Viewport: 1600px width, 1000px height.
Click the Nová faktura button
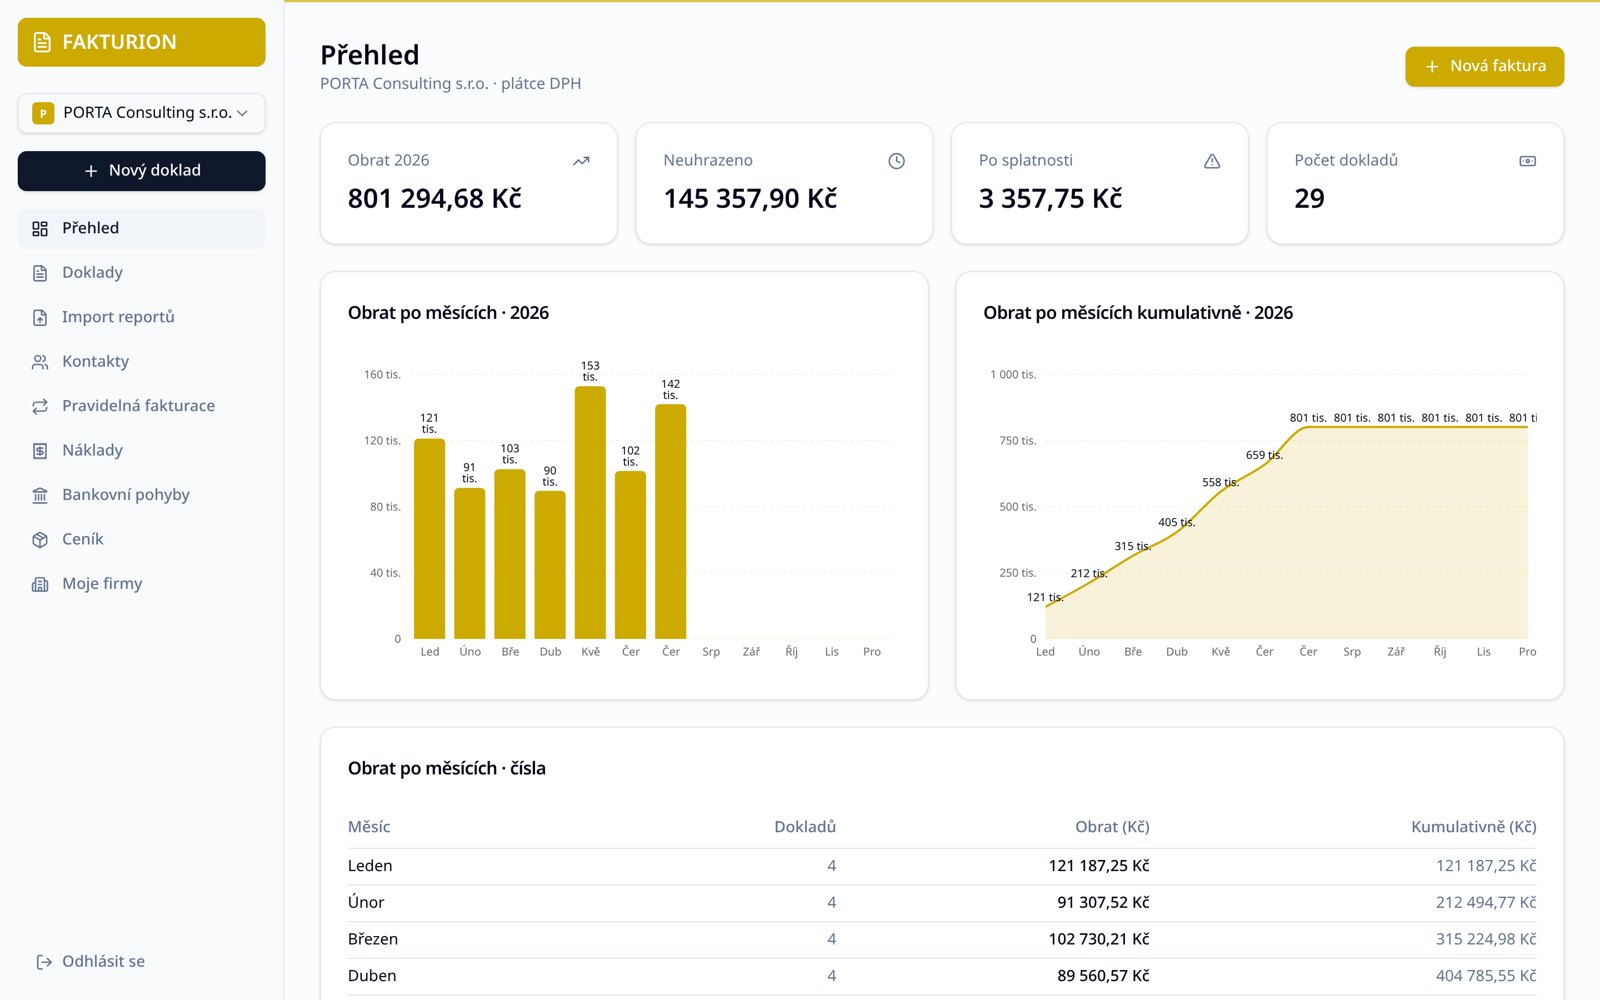point(1484,66)
